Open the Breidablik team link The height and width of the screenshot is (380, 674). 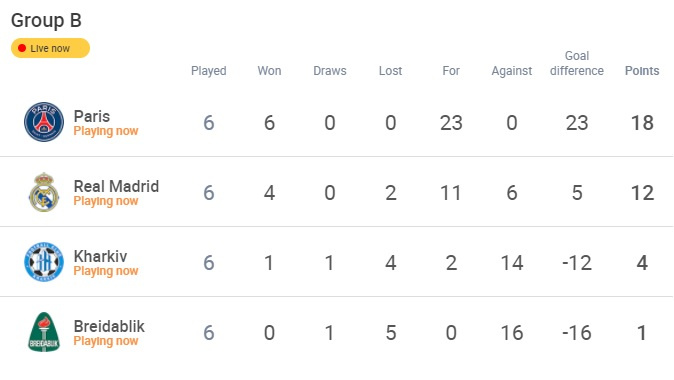pyautogui.click(x=109, y=326)
